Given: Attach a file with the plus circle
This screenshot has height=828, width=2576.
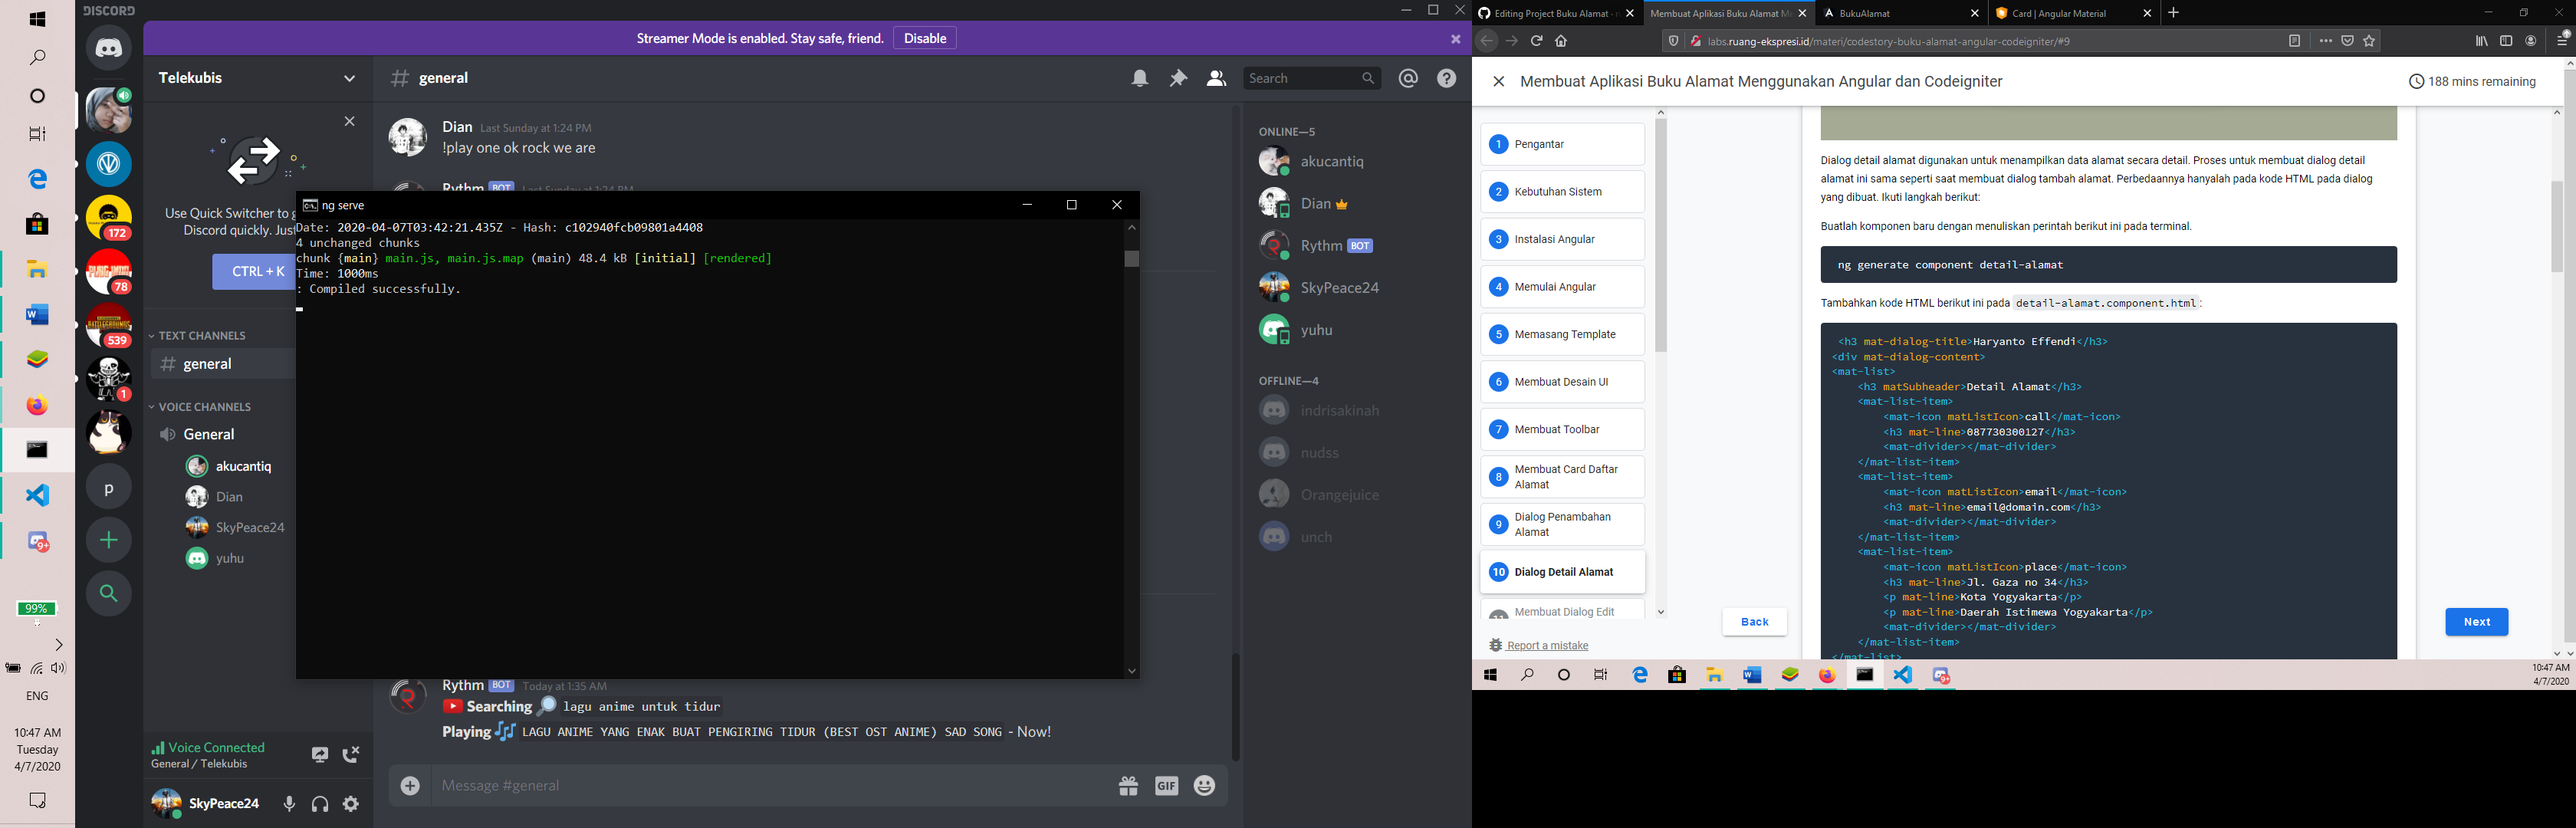Looking at the screenshot, I should 410,786.
